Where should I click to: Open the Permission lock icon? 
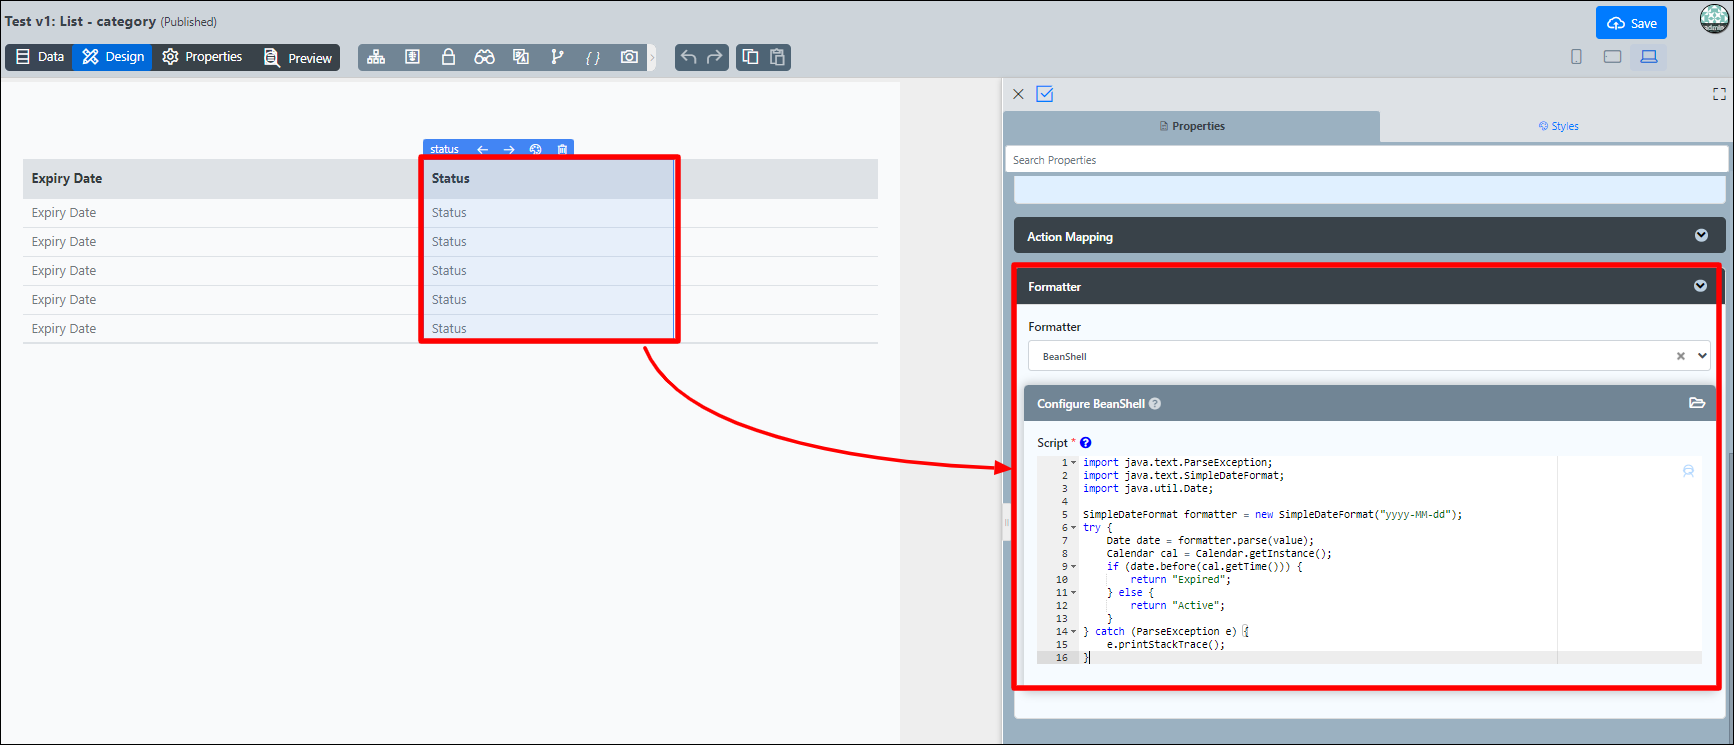point(448,57)
